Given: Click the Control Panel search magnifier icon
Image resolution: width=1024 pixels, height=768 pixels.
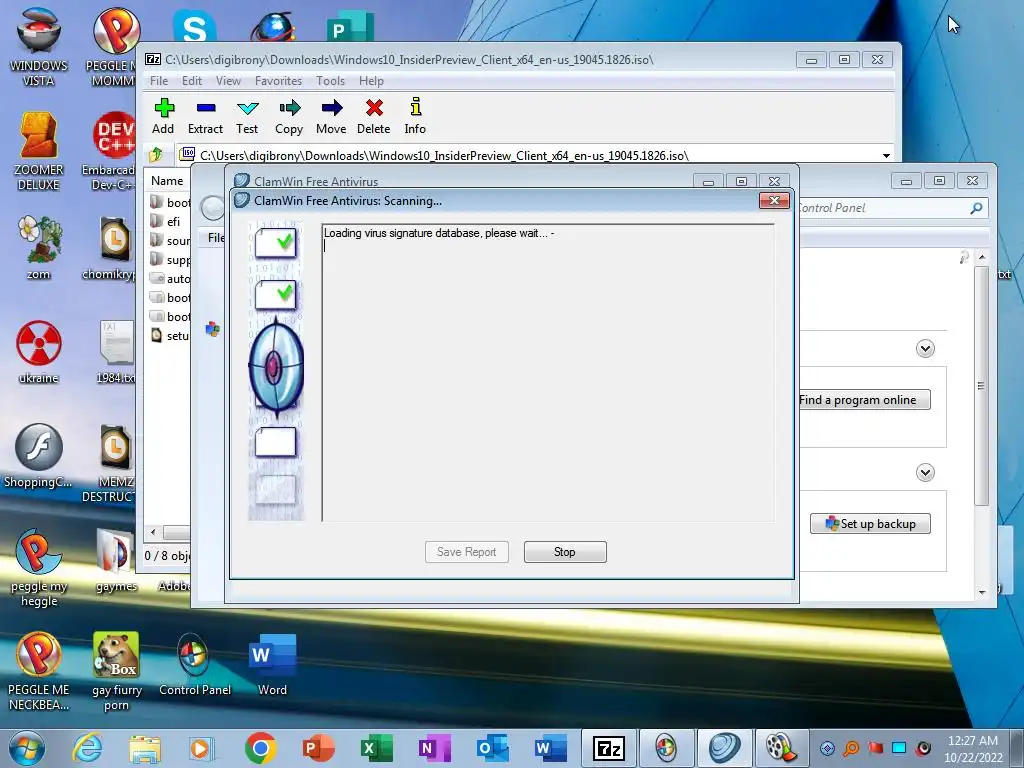Looking at the screenshot, I should pyautogui.click(x=976, y=208).
